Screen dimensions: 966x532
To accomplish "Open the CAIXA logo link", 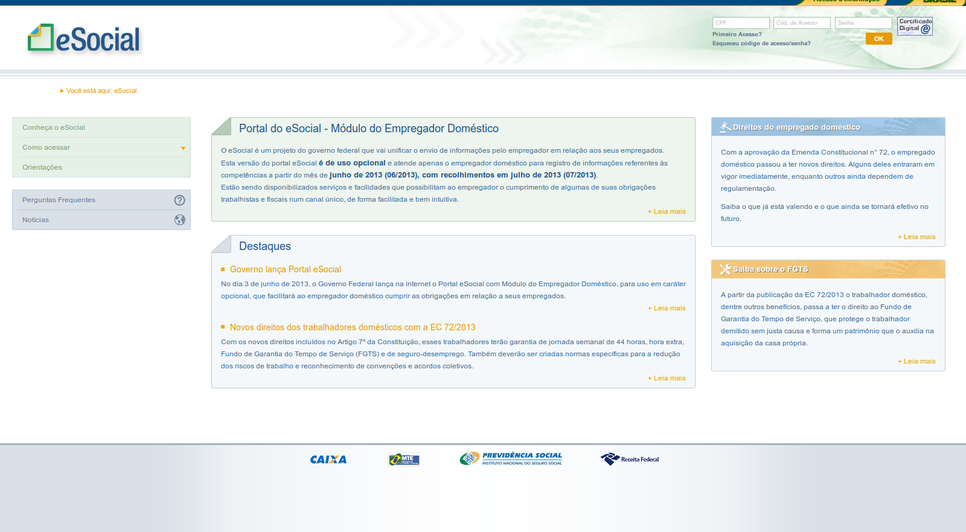I will (x=328, y=459).
